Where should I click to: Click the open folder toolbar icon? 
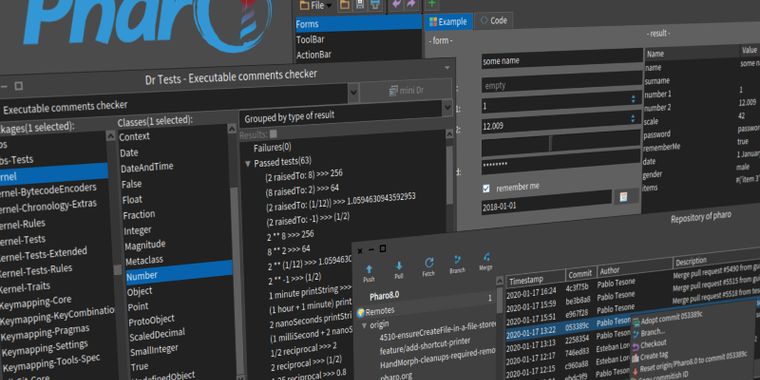[344, 5]
